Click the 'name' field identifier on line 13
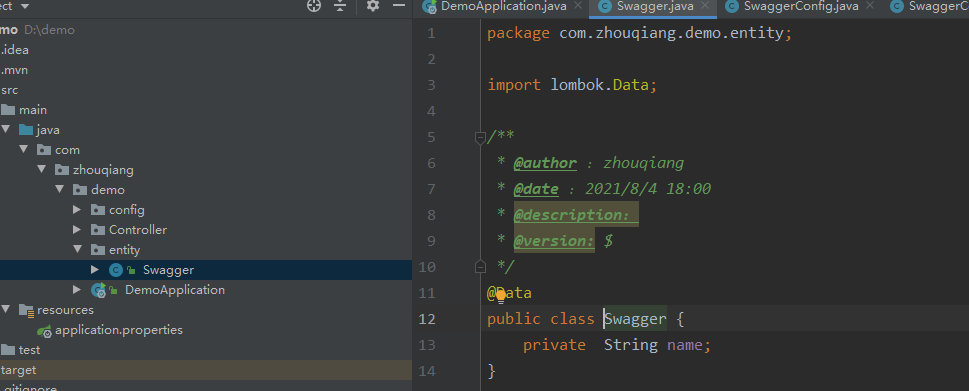Screen dimensions: 969x391 [685, 345]
